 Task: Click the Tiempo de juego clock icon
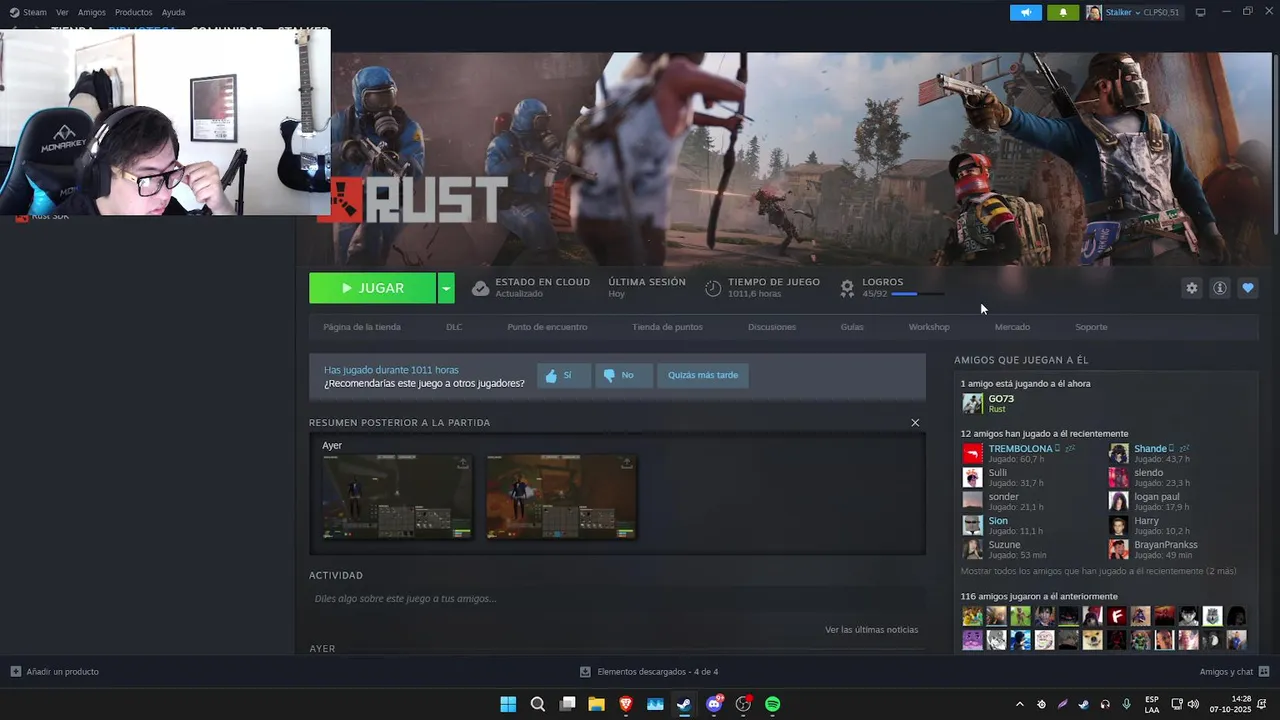pyautogui.click(x=713, y=288)
